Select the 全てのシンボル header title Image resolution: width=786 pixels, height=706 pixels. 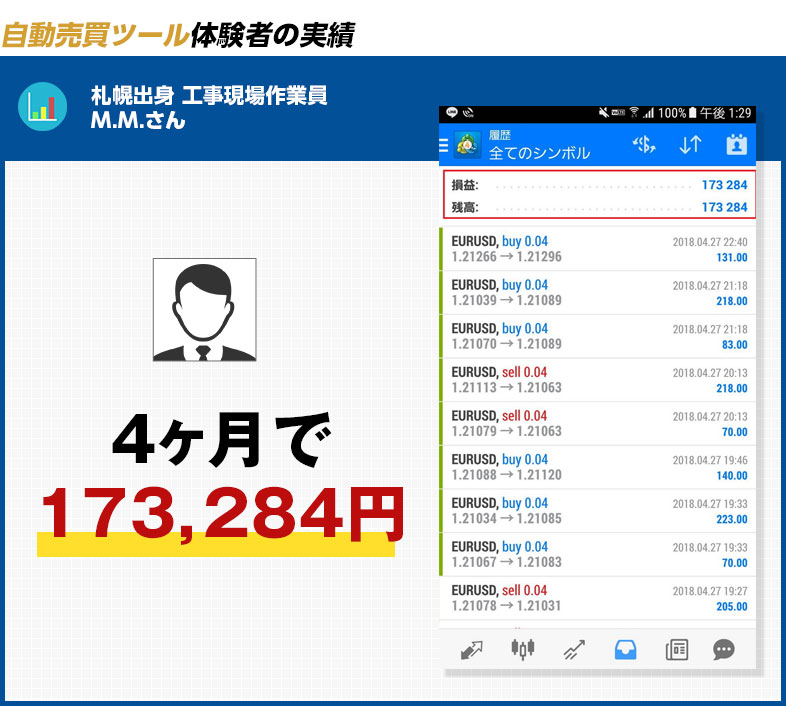pyautogui.click(x=539, y=153)
